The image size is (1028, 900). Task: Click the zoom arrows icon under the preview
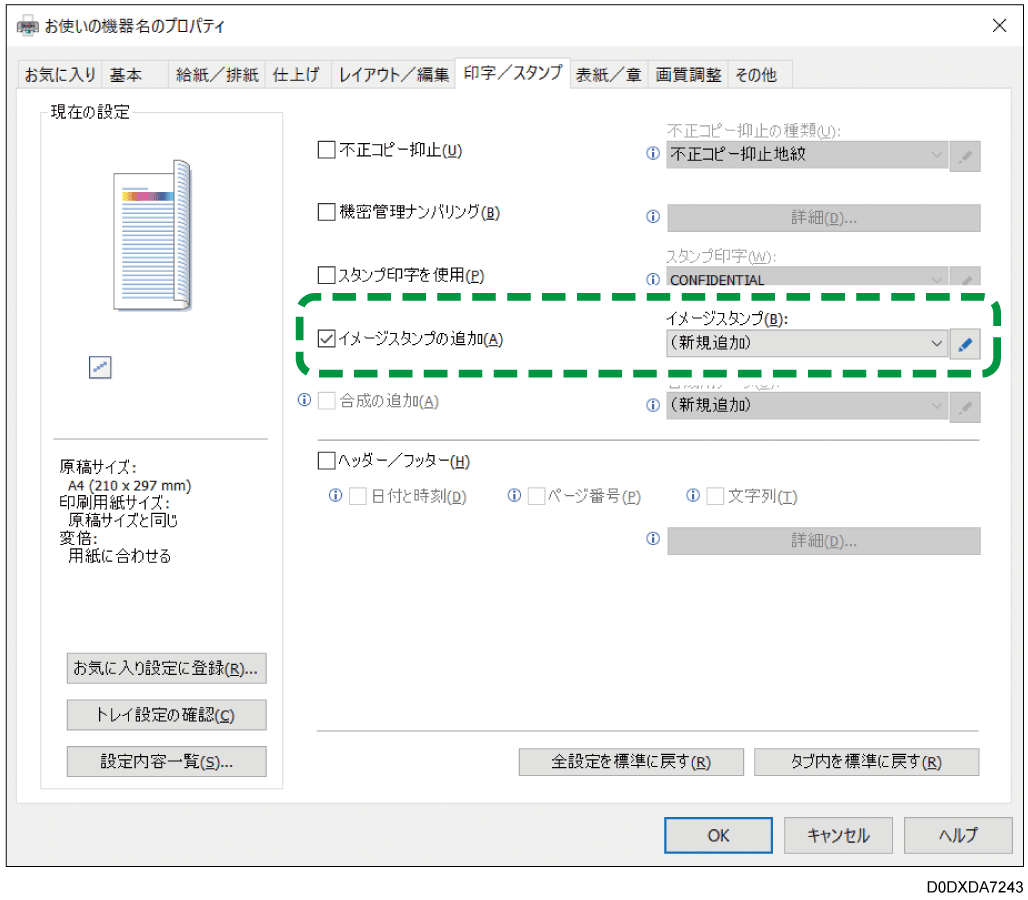[99, 368]
